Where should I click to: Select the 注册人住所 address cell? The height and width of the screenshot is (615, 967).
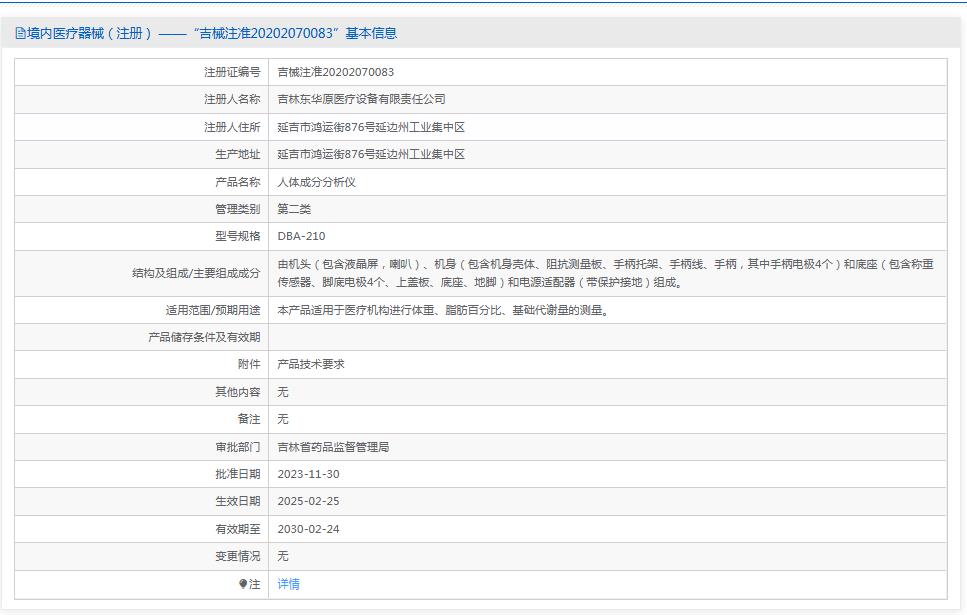pyautogui.click(x=373, y=126)
